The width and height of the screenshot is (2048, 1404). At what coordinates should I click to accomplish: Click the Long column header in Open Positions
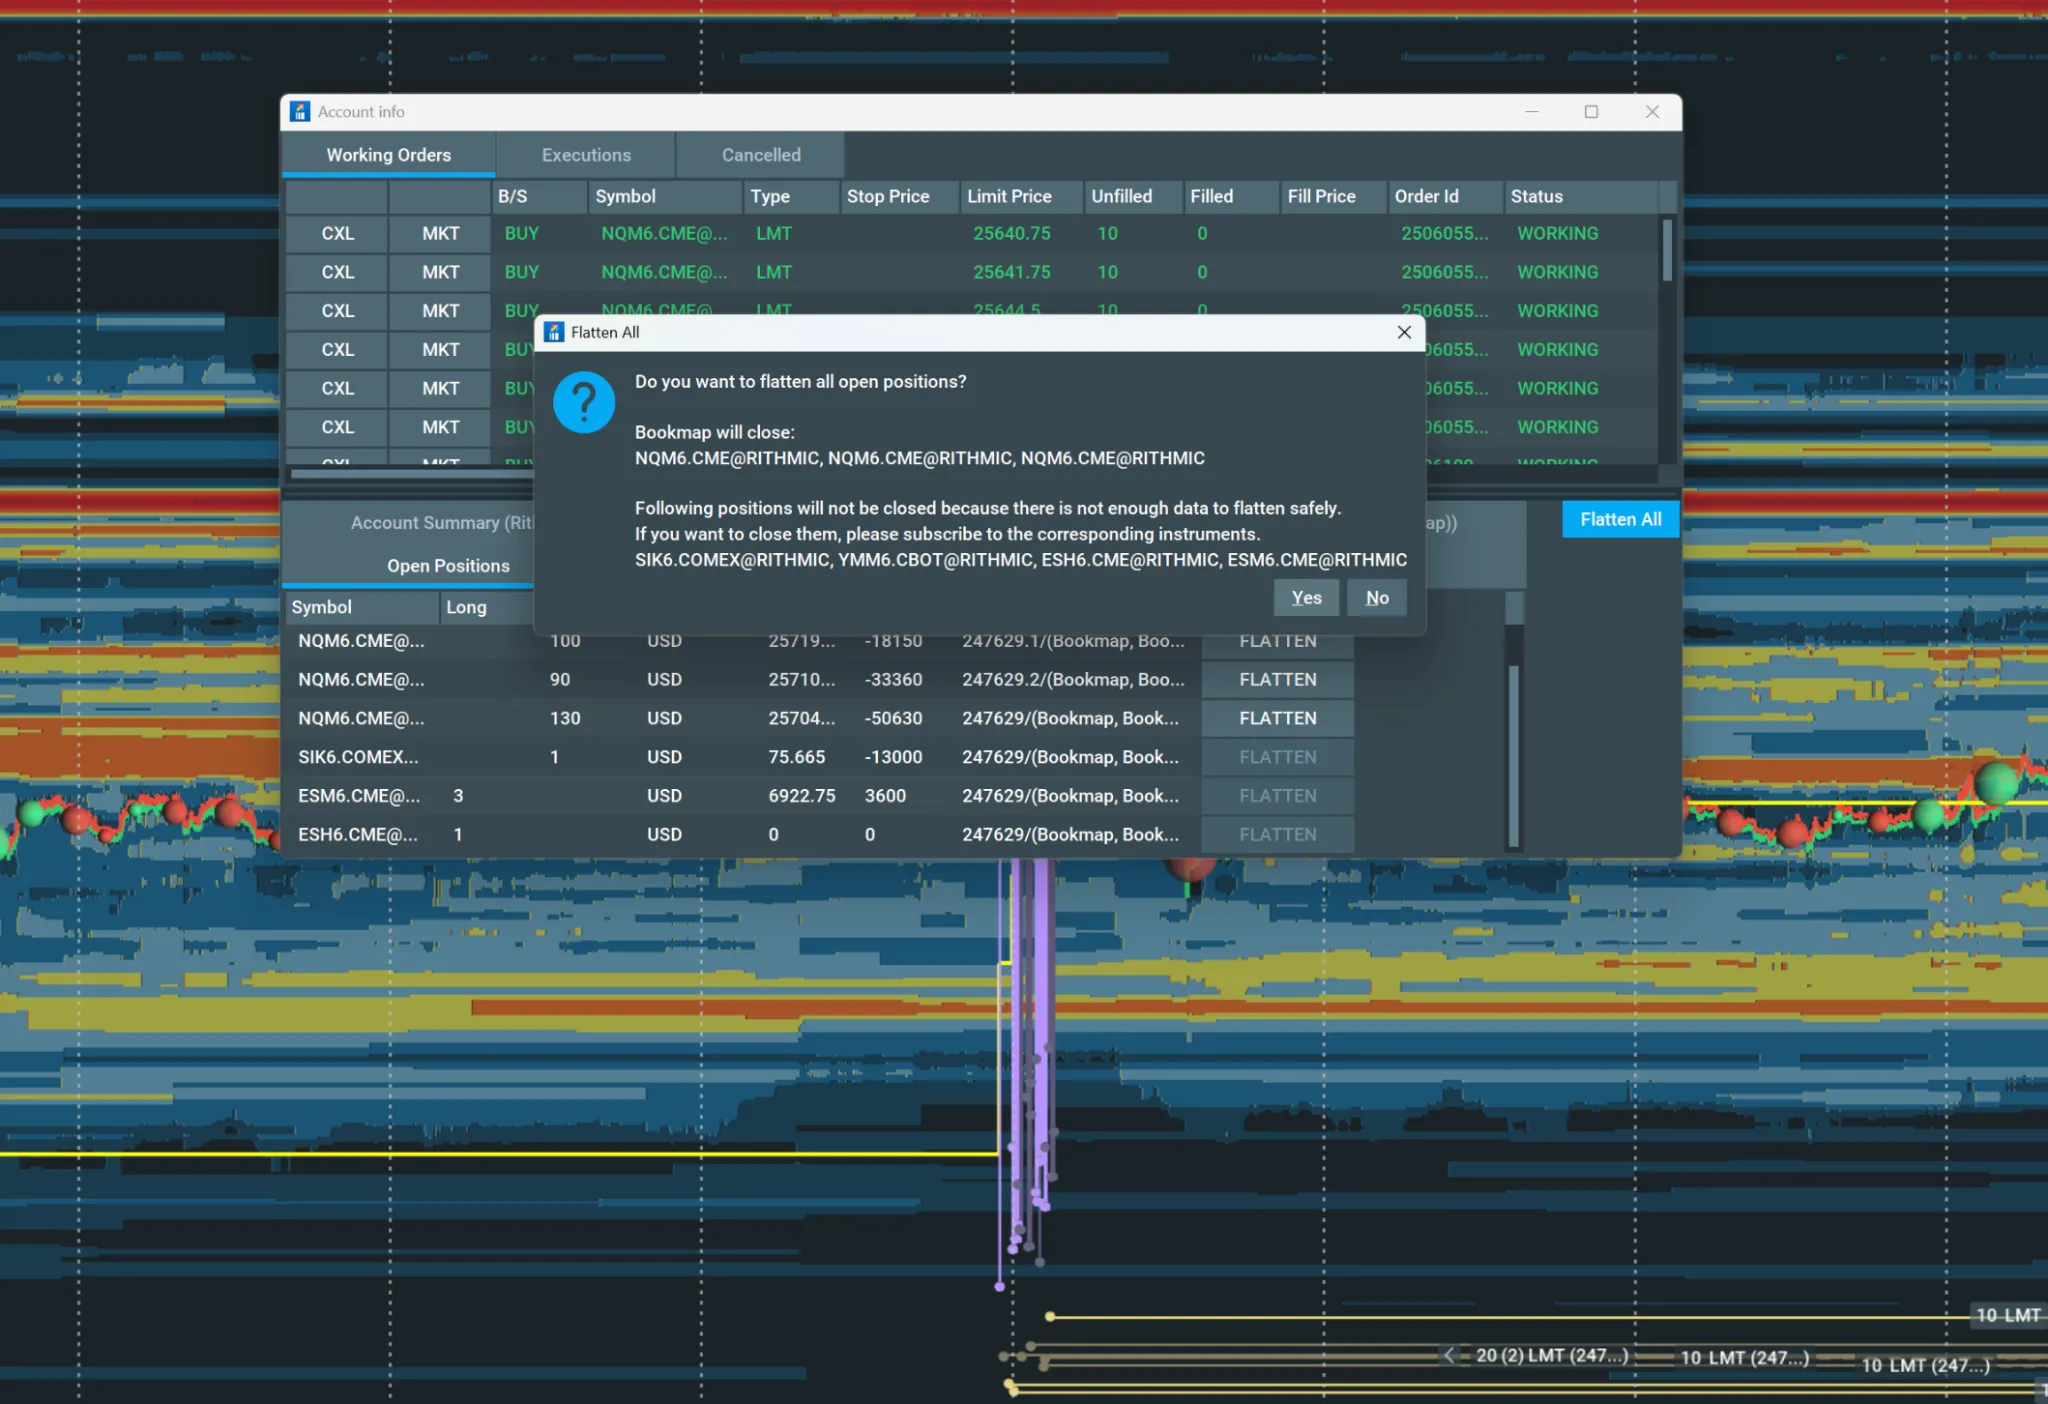[x=487, y=607]
